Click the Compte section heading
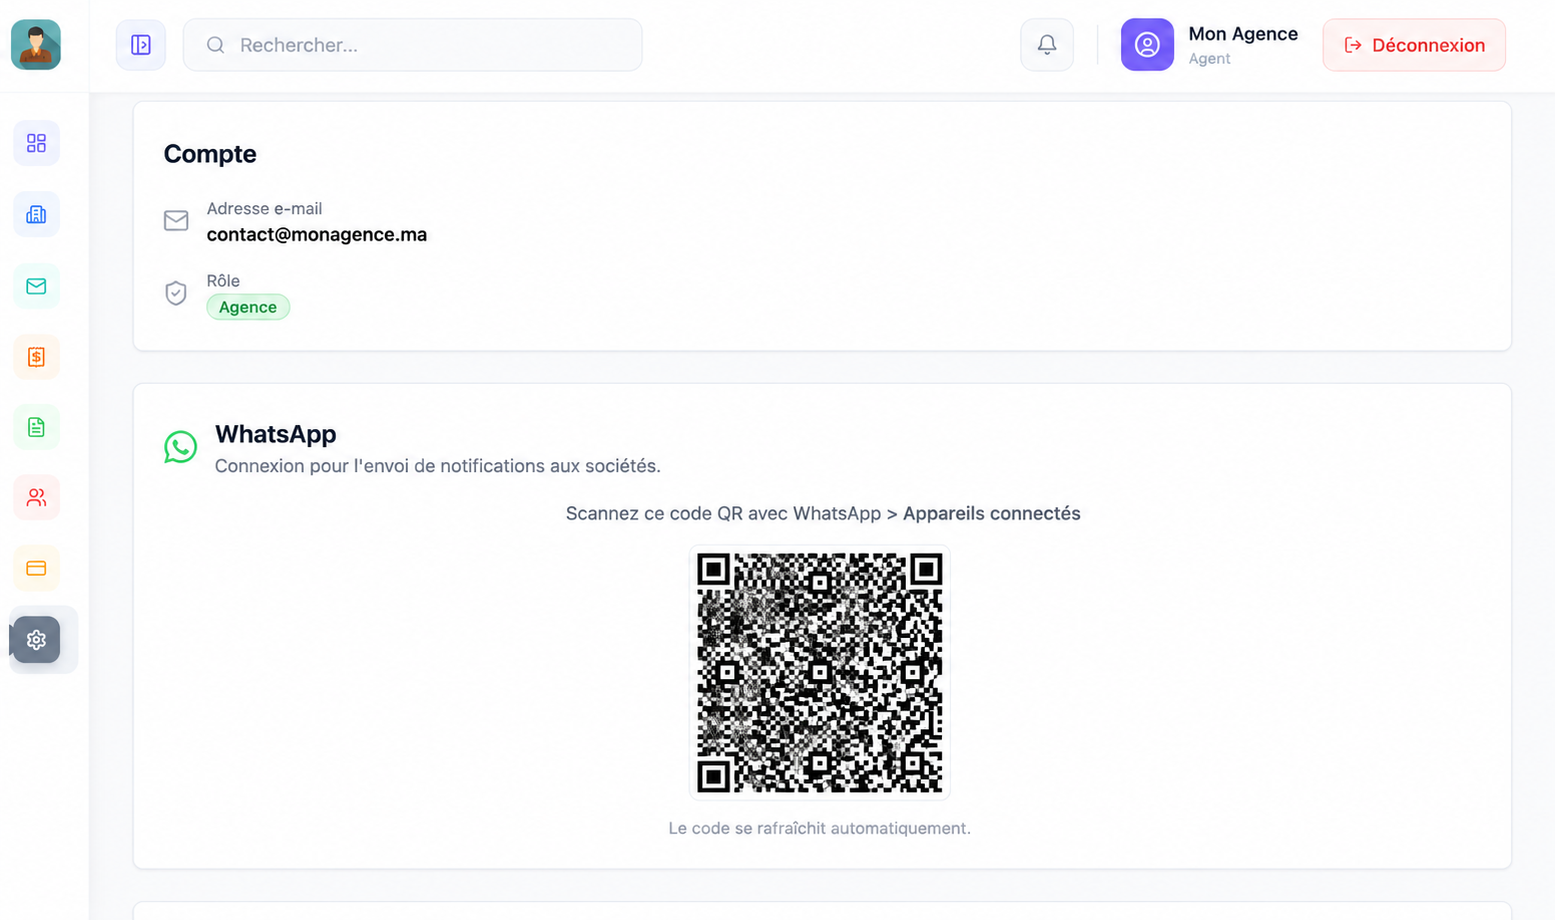1555x920 pixels. (x=210, y=154)
